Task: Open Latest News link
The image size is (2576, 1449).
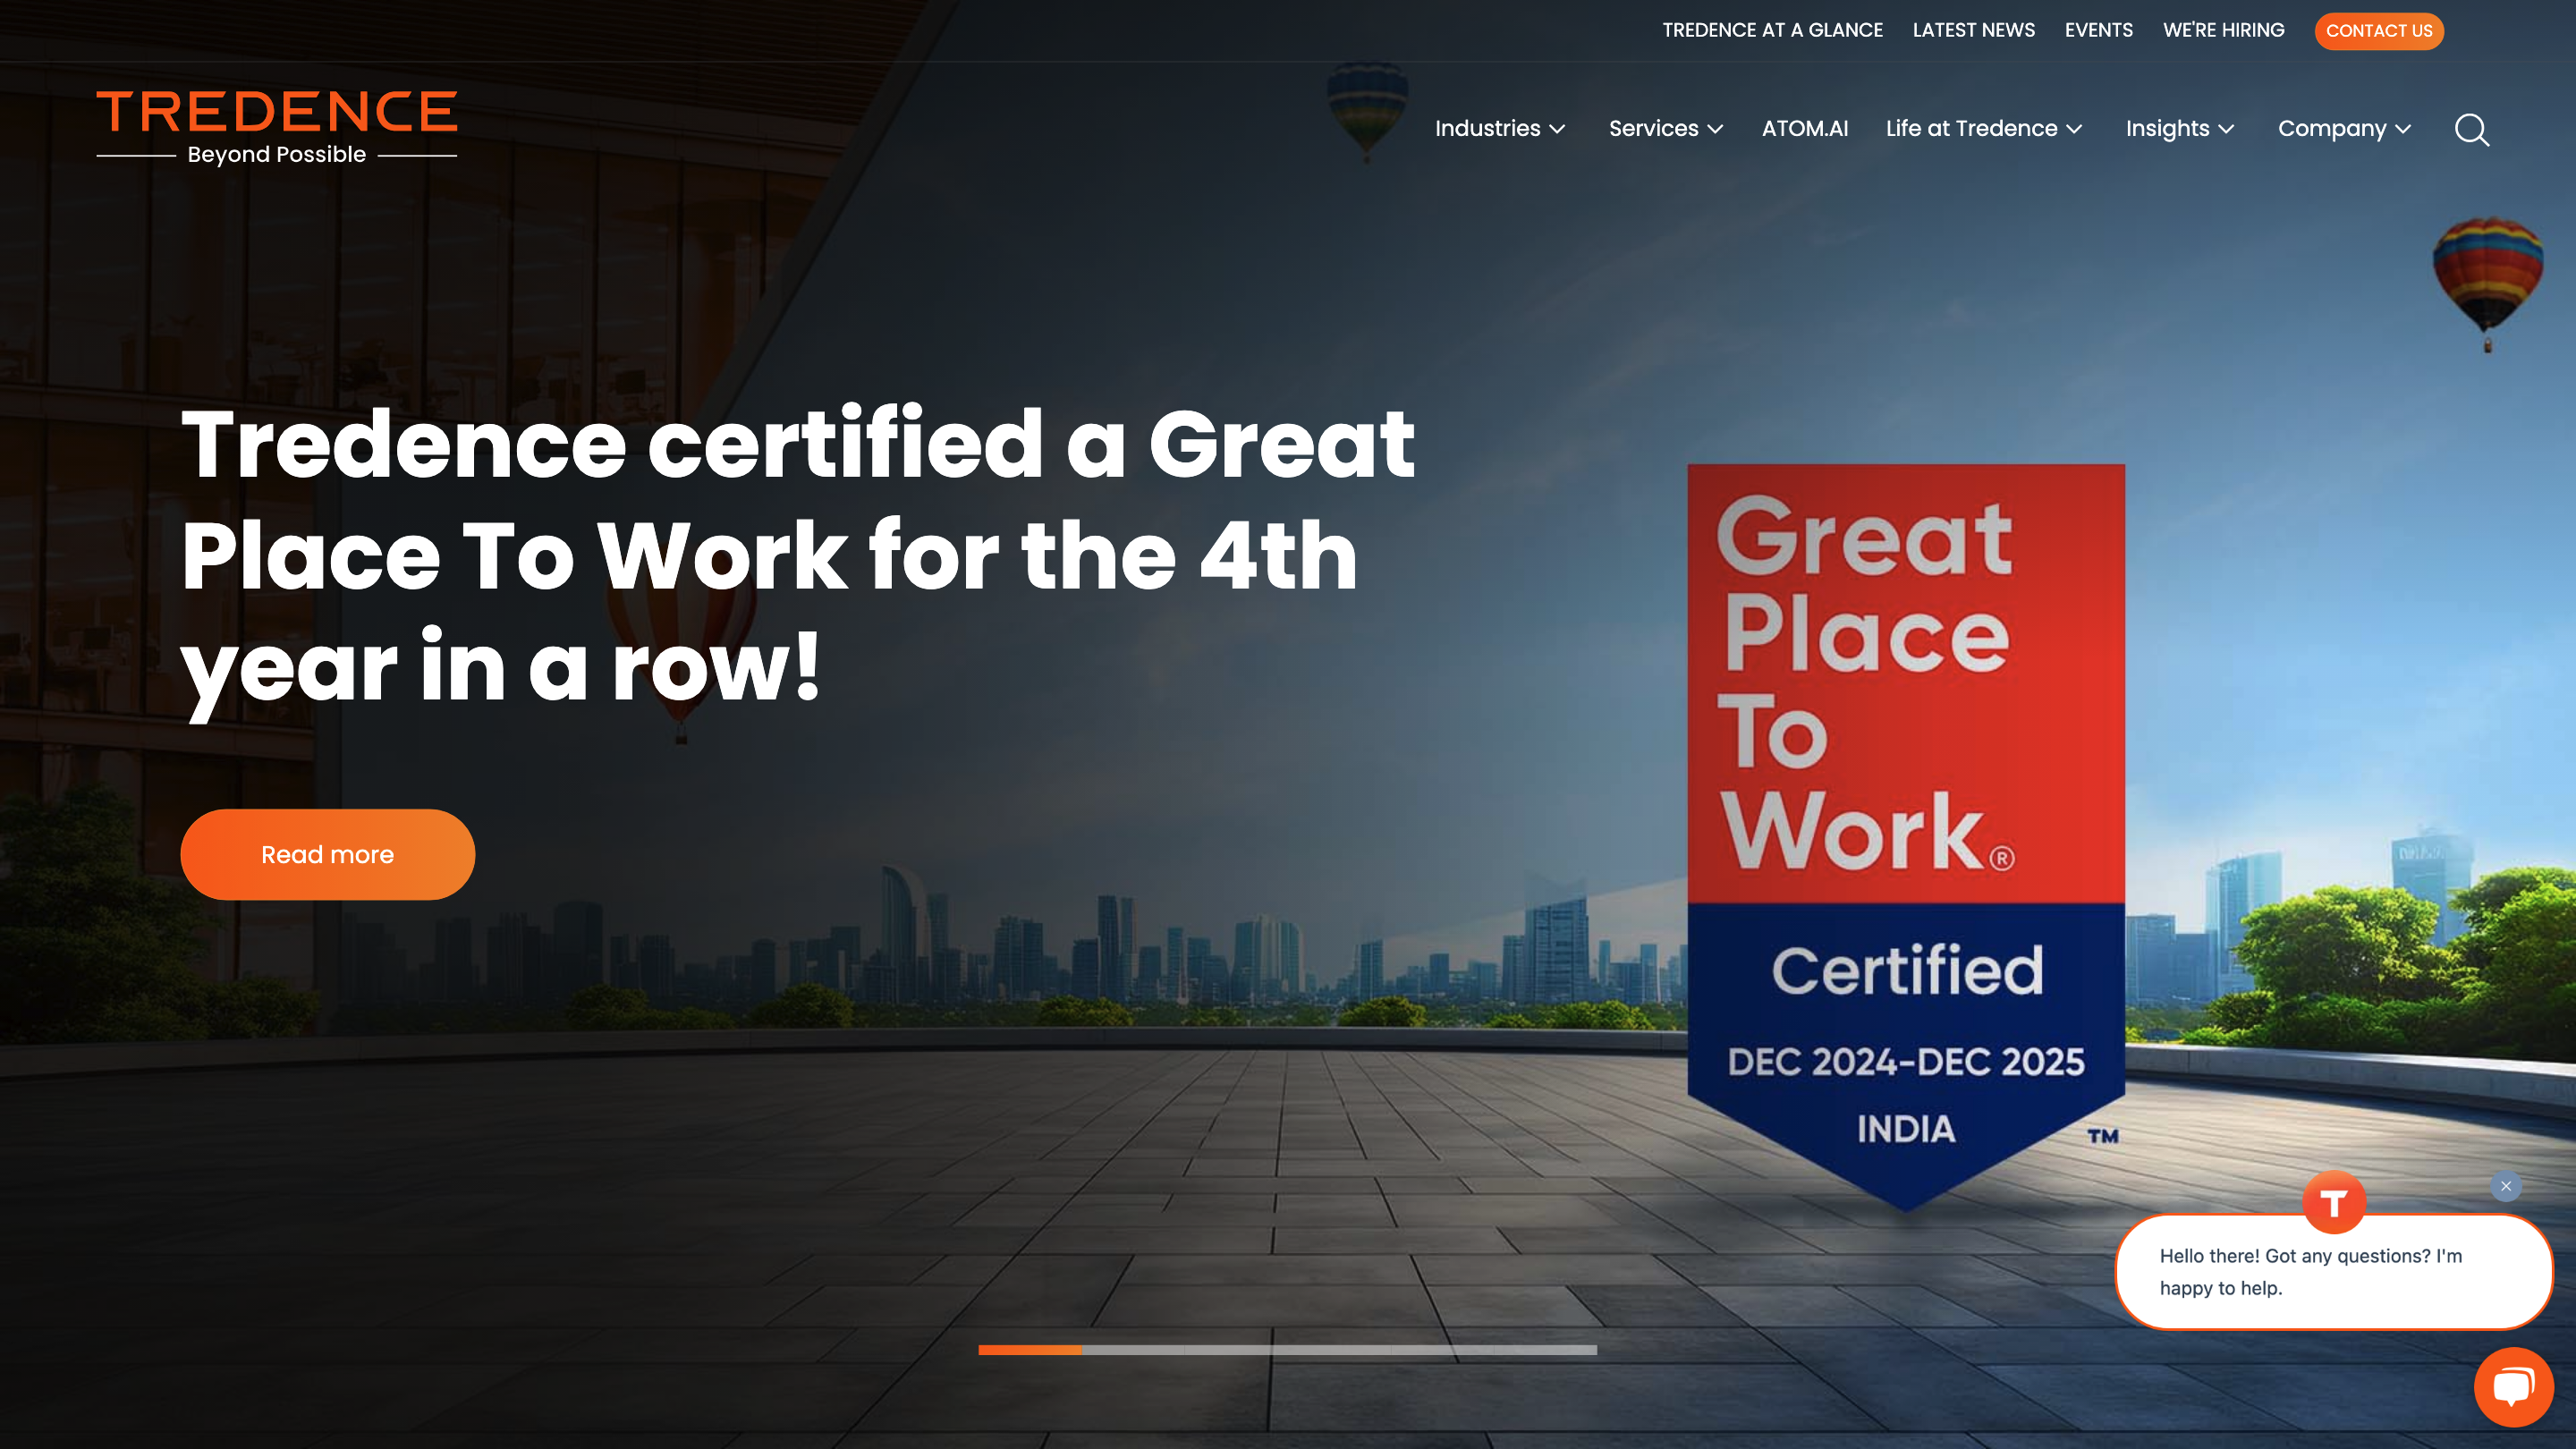Action: 1973,30
